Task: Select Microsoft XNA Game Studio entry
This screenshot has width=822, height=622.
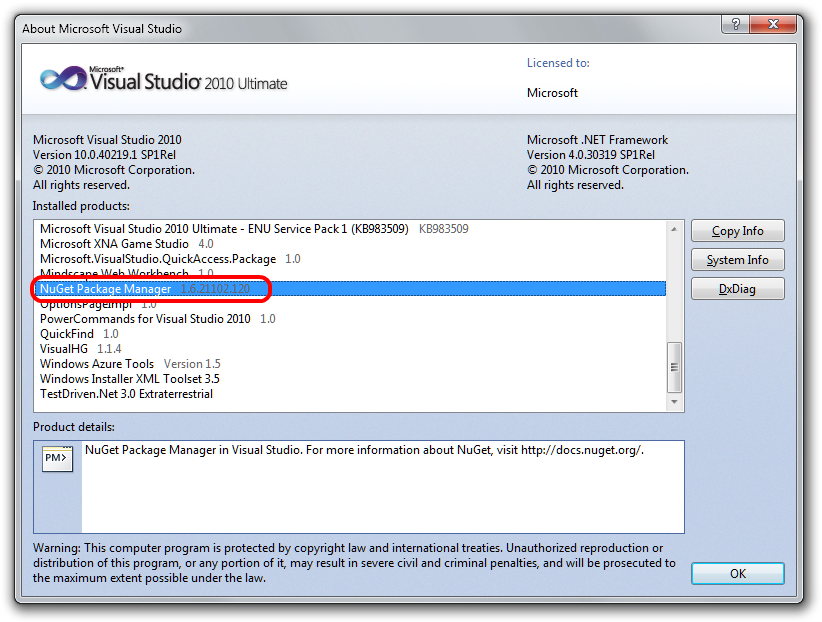Action: click(x=114, y=244)
